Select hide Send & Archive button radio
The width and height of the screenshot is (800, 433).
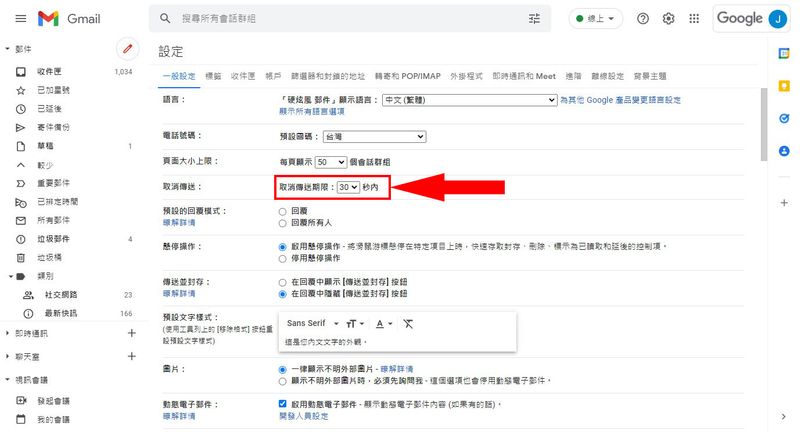[283, 294]
